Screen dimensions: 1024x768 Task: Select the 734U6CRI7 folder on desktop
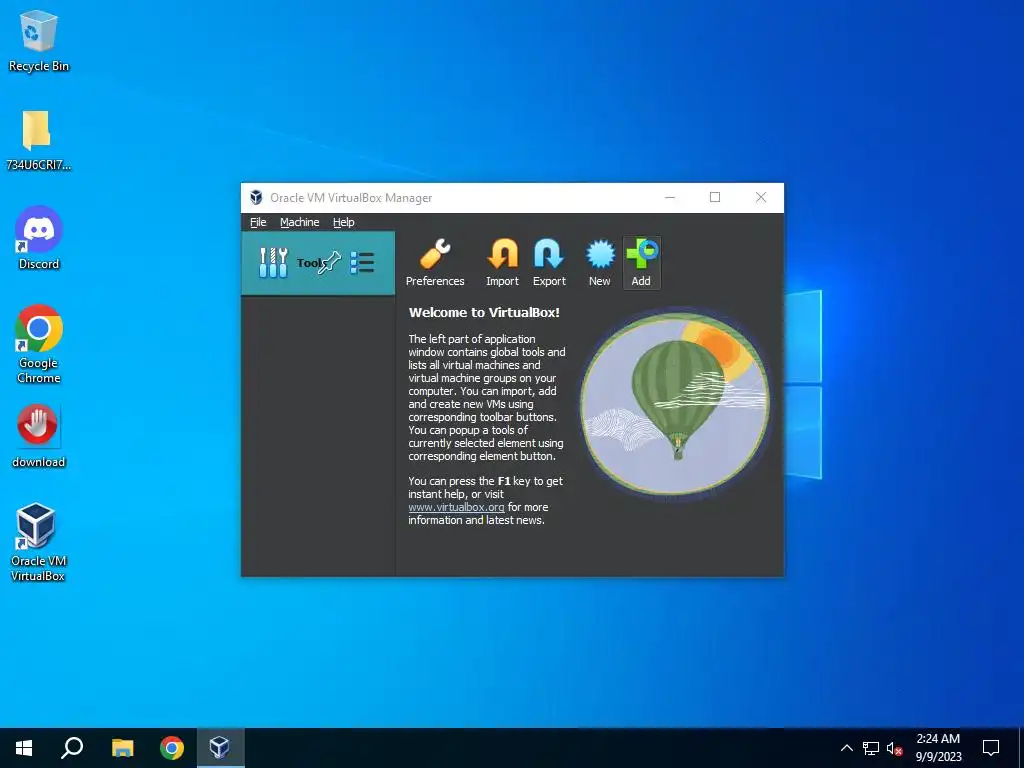pyautogui.click(x=39, y=140)
